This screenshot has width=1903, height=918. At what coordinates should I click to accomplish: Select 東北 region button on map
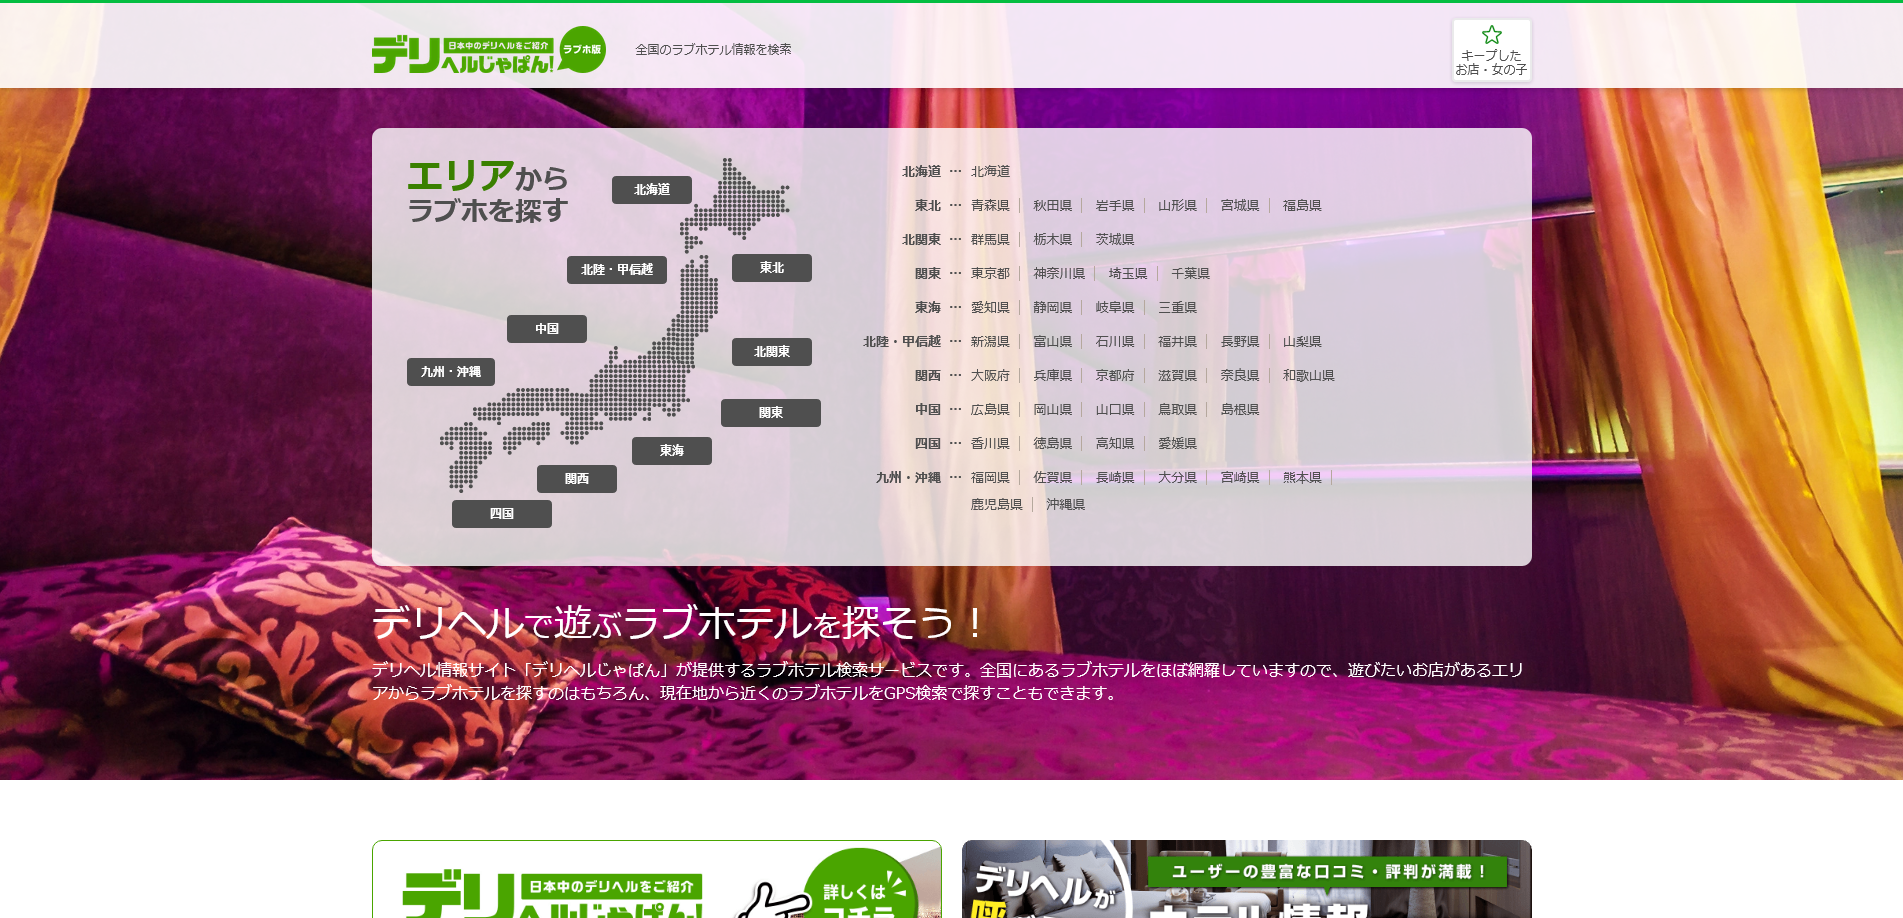[772, 268]
